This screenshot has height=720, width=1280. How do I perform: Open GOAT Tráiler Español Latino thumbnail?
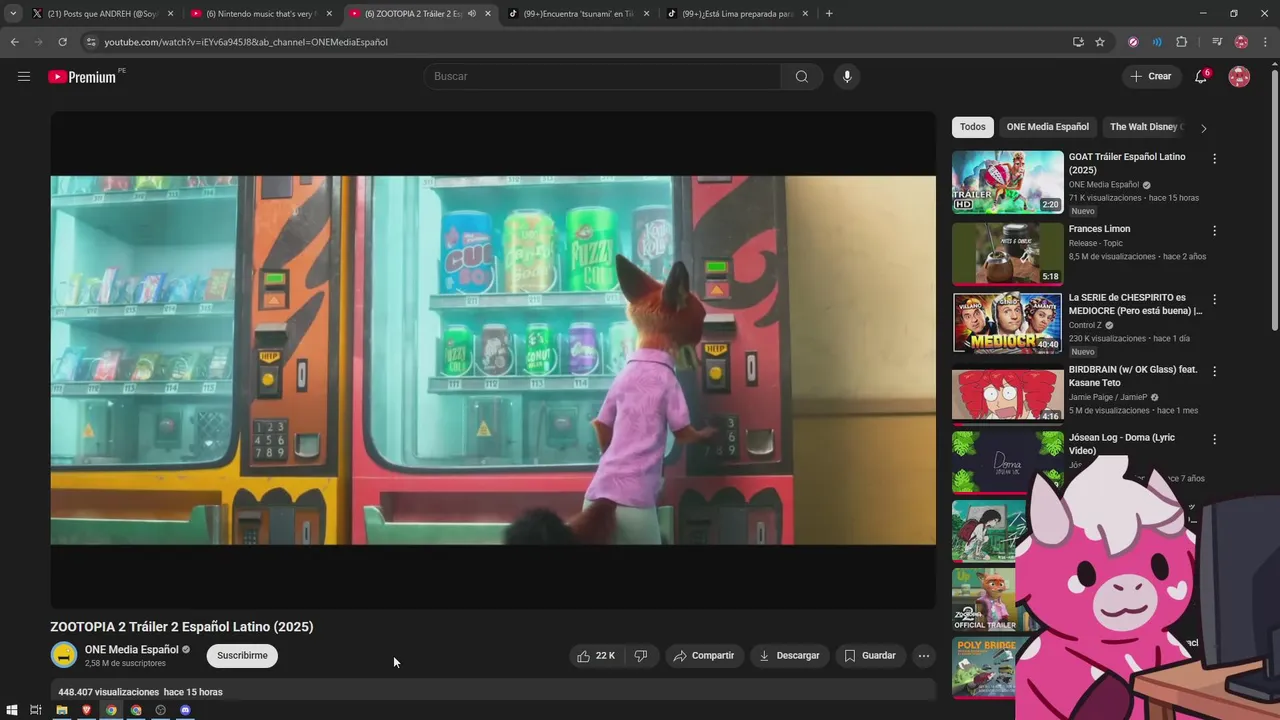coord(1007,182)
